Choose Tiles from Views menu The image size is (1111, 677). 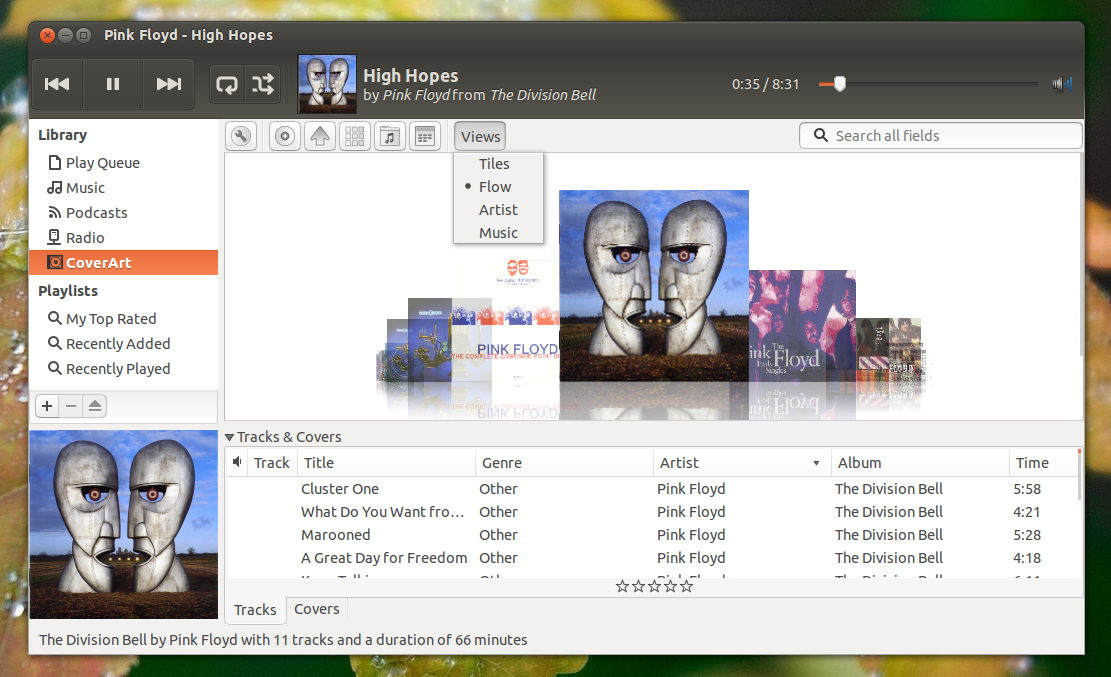(x=498, y=164)
